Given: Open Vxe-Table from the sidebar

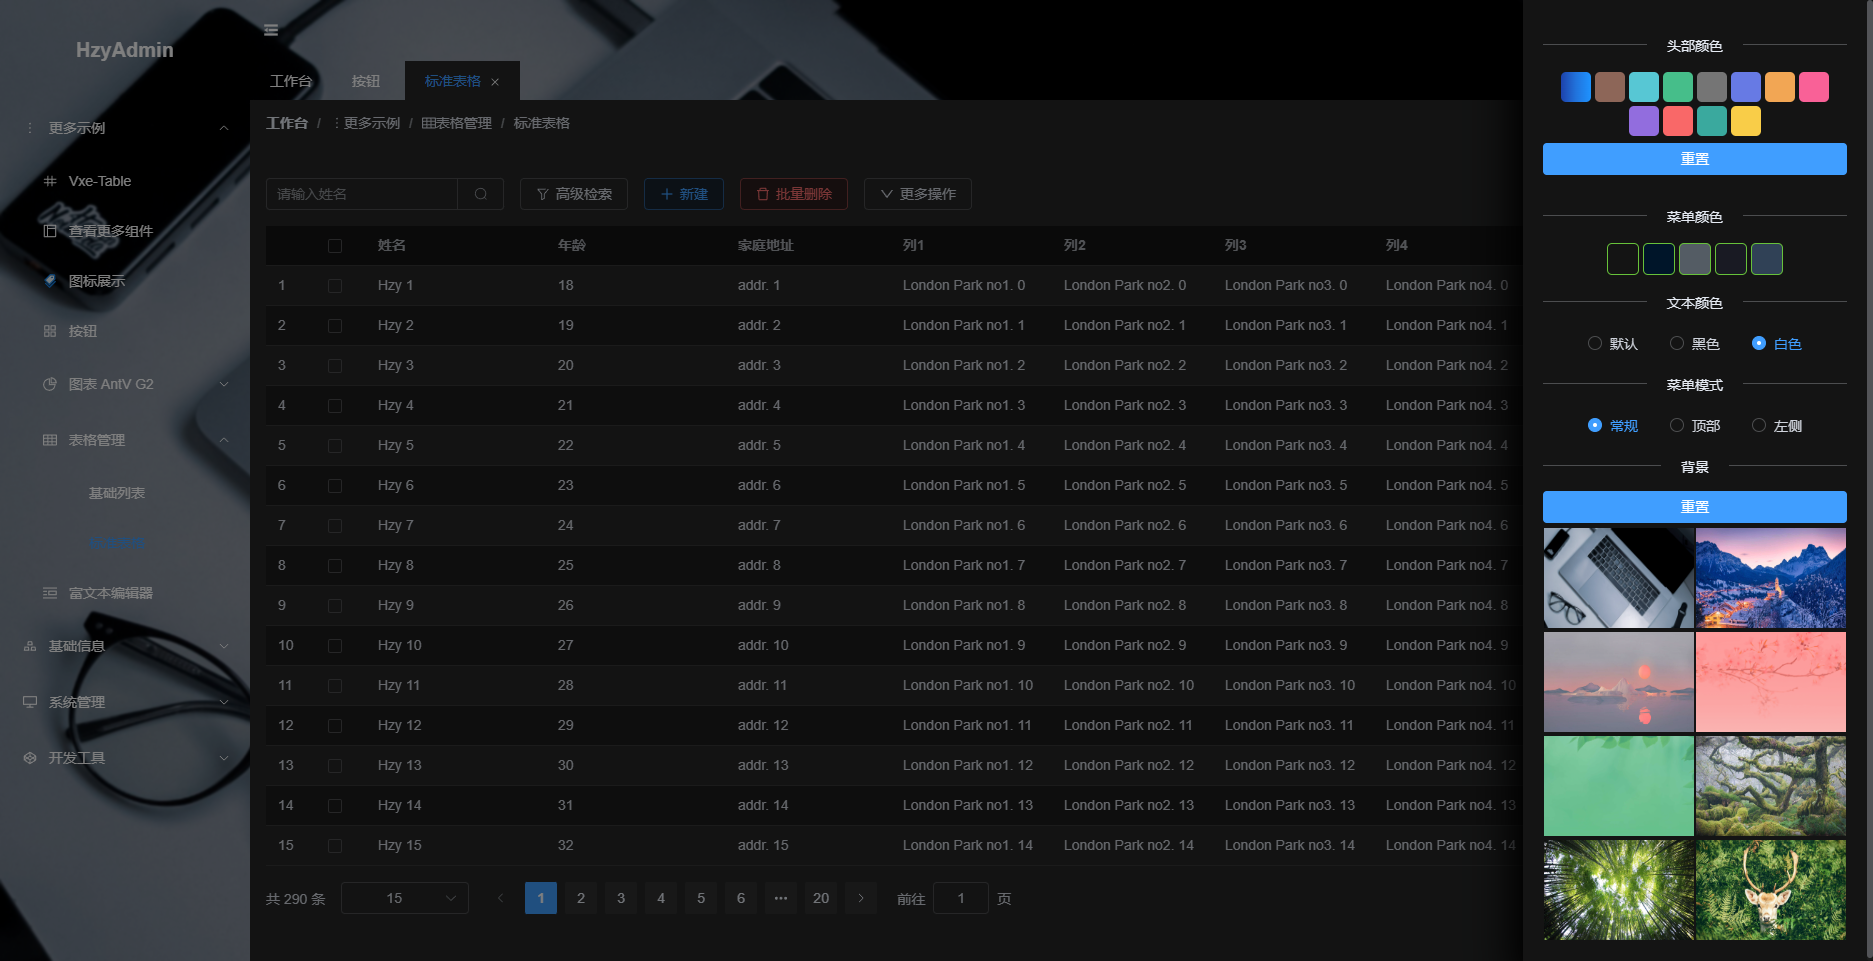Looking at the screenshot, I should pyautogui.click(x=99, y=181).
